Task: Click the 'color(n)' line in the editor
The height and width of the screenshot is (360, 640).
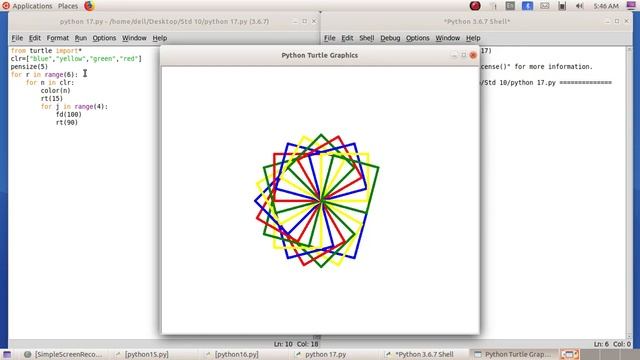Action: [x=56, y=91]
